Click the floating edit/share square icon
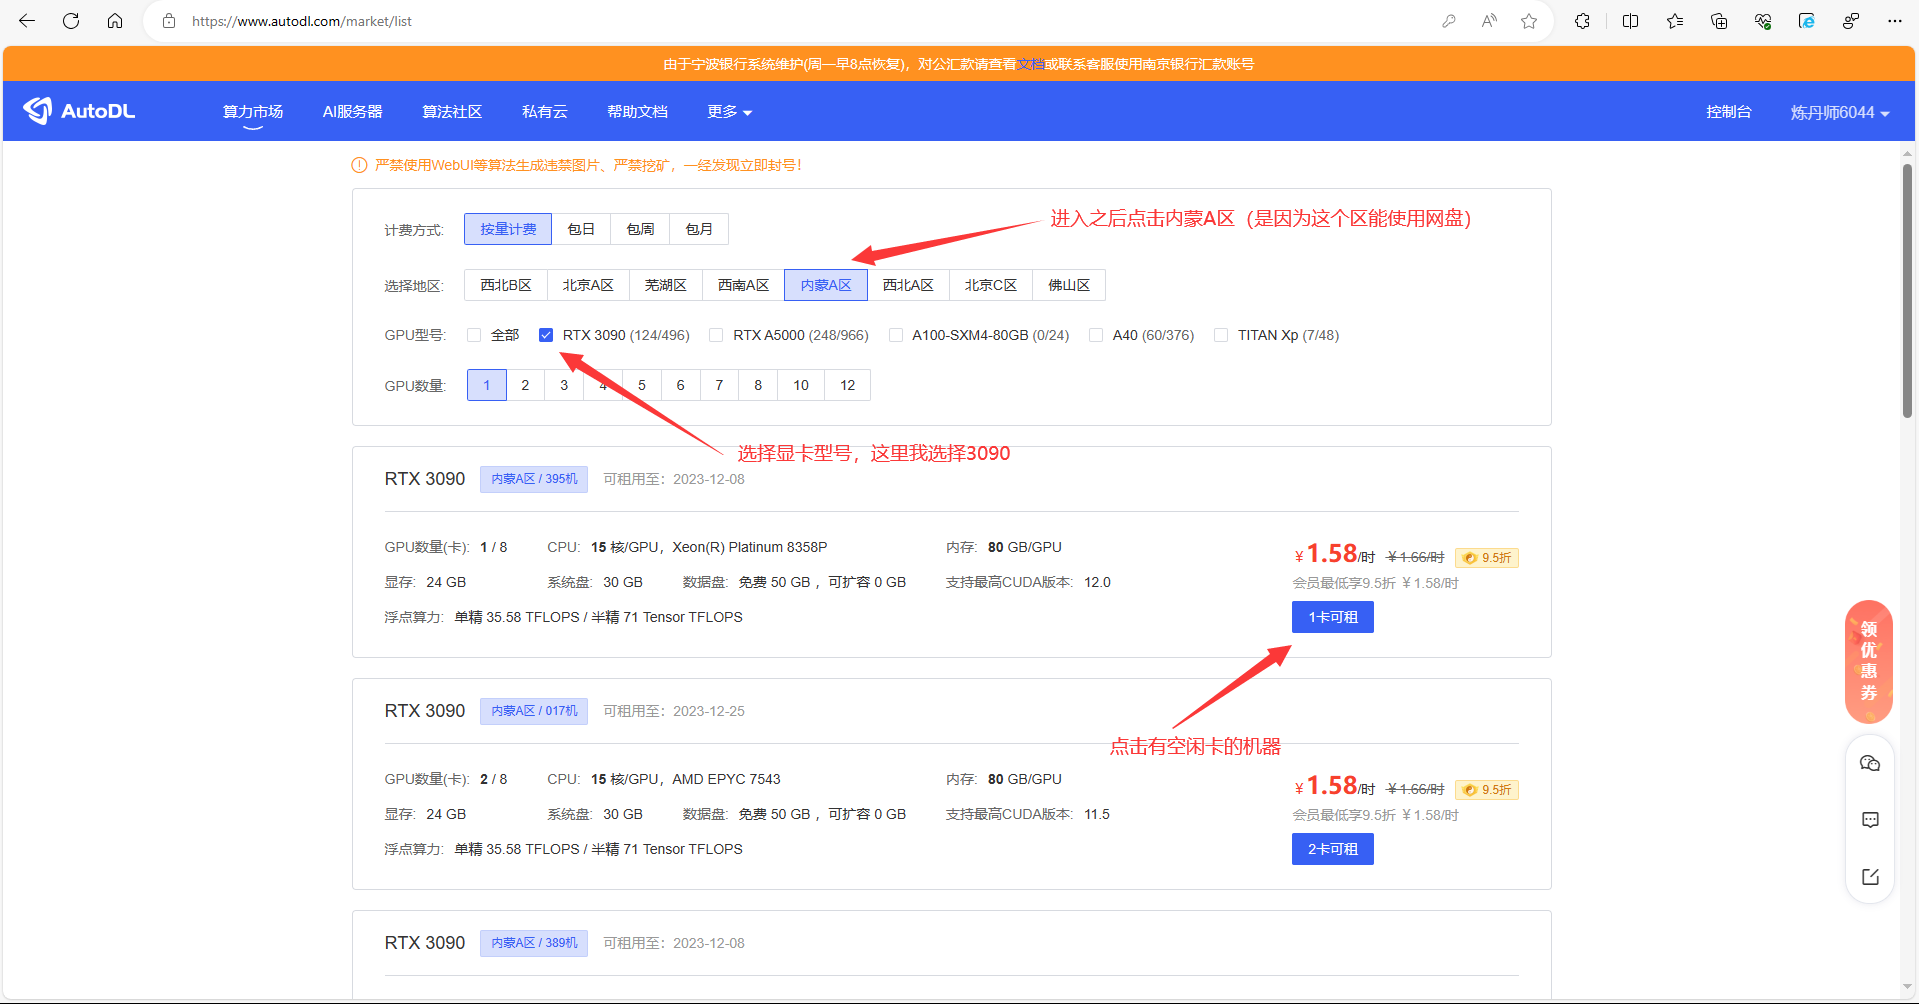This screenshot has width=1919, height=1004. [x=1870, y=876]
